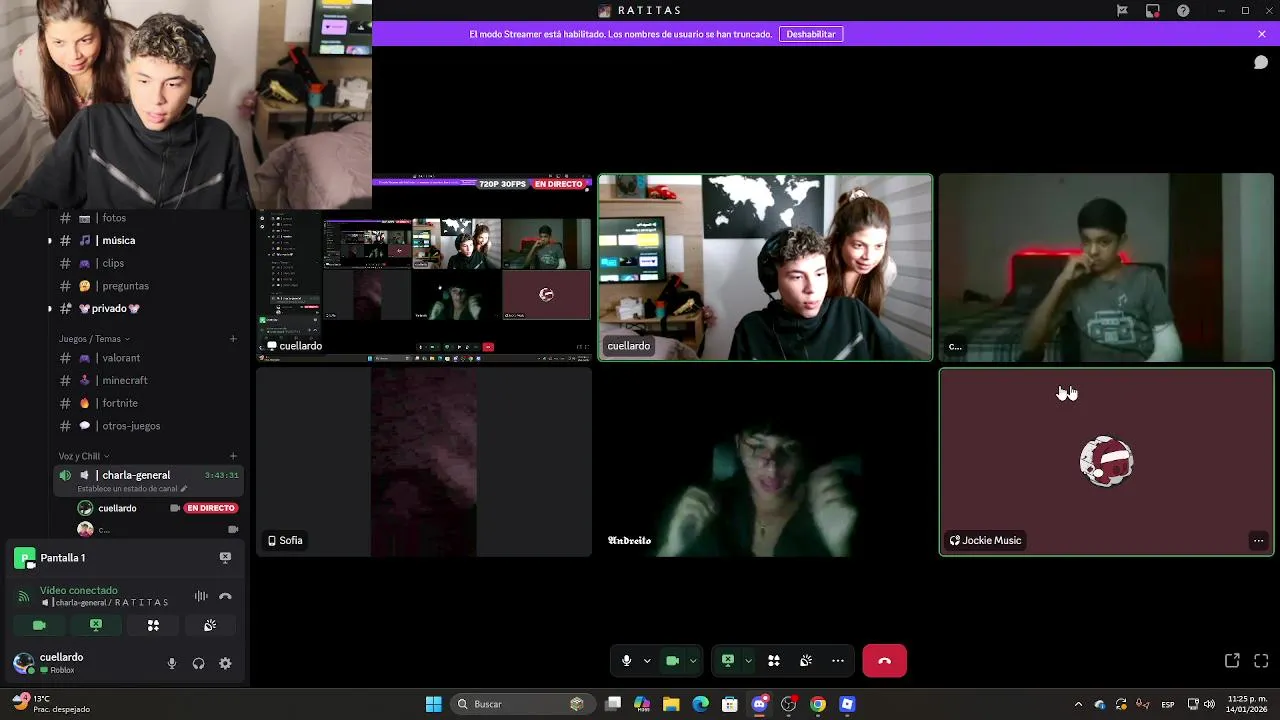
Task: Open the preguntas channel
Action: [x=150, y=286]
